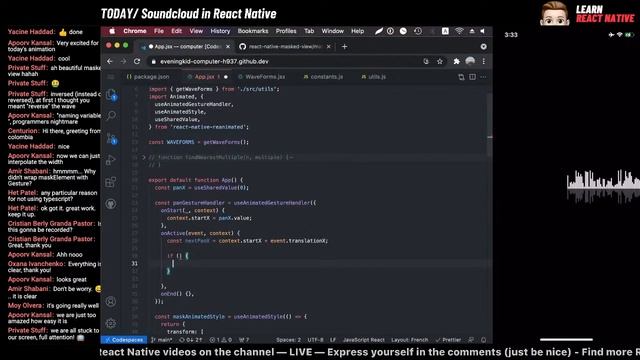
Task: Switch to the package.json editor tab
Action: (x=148, y=77)
